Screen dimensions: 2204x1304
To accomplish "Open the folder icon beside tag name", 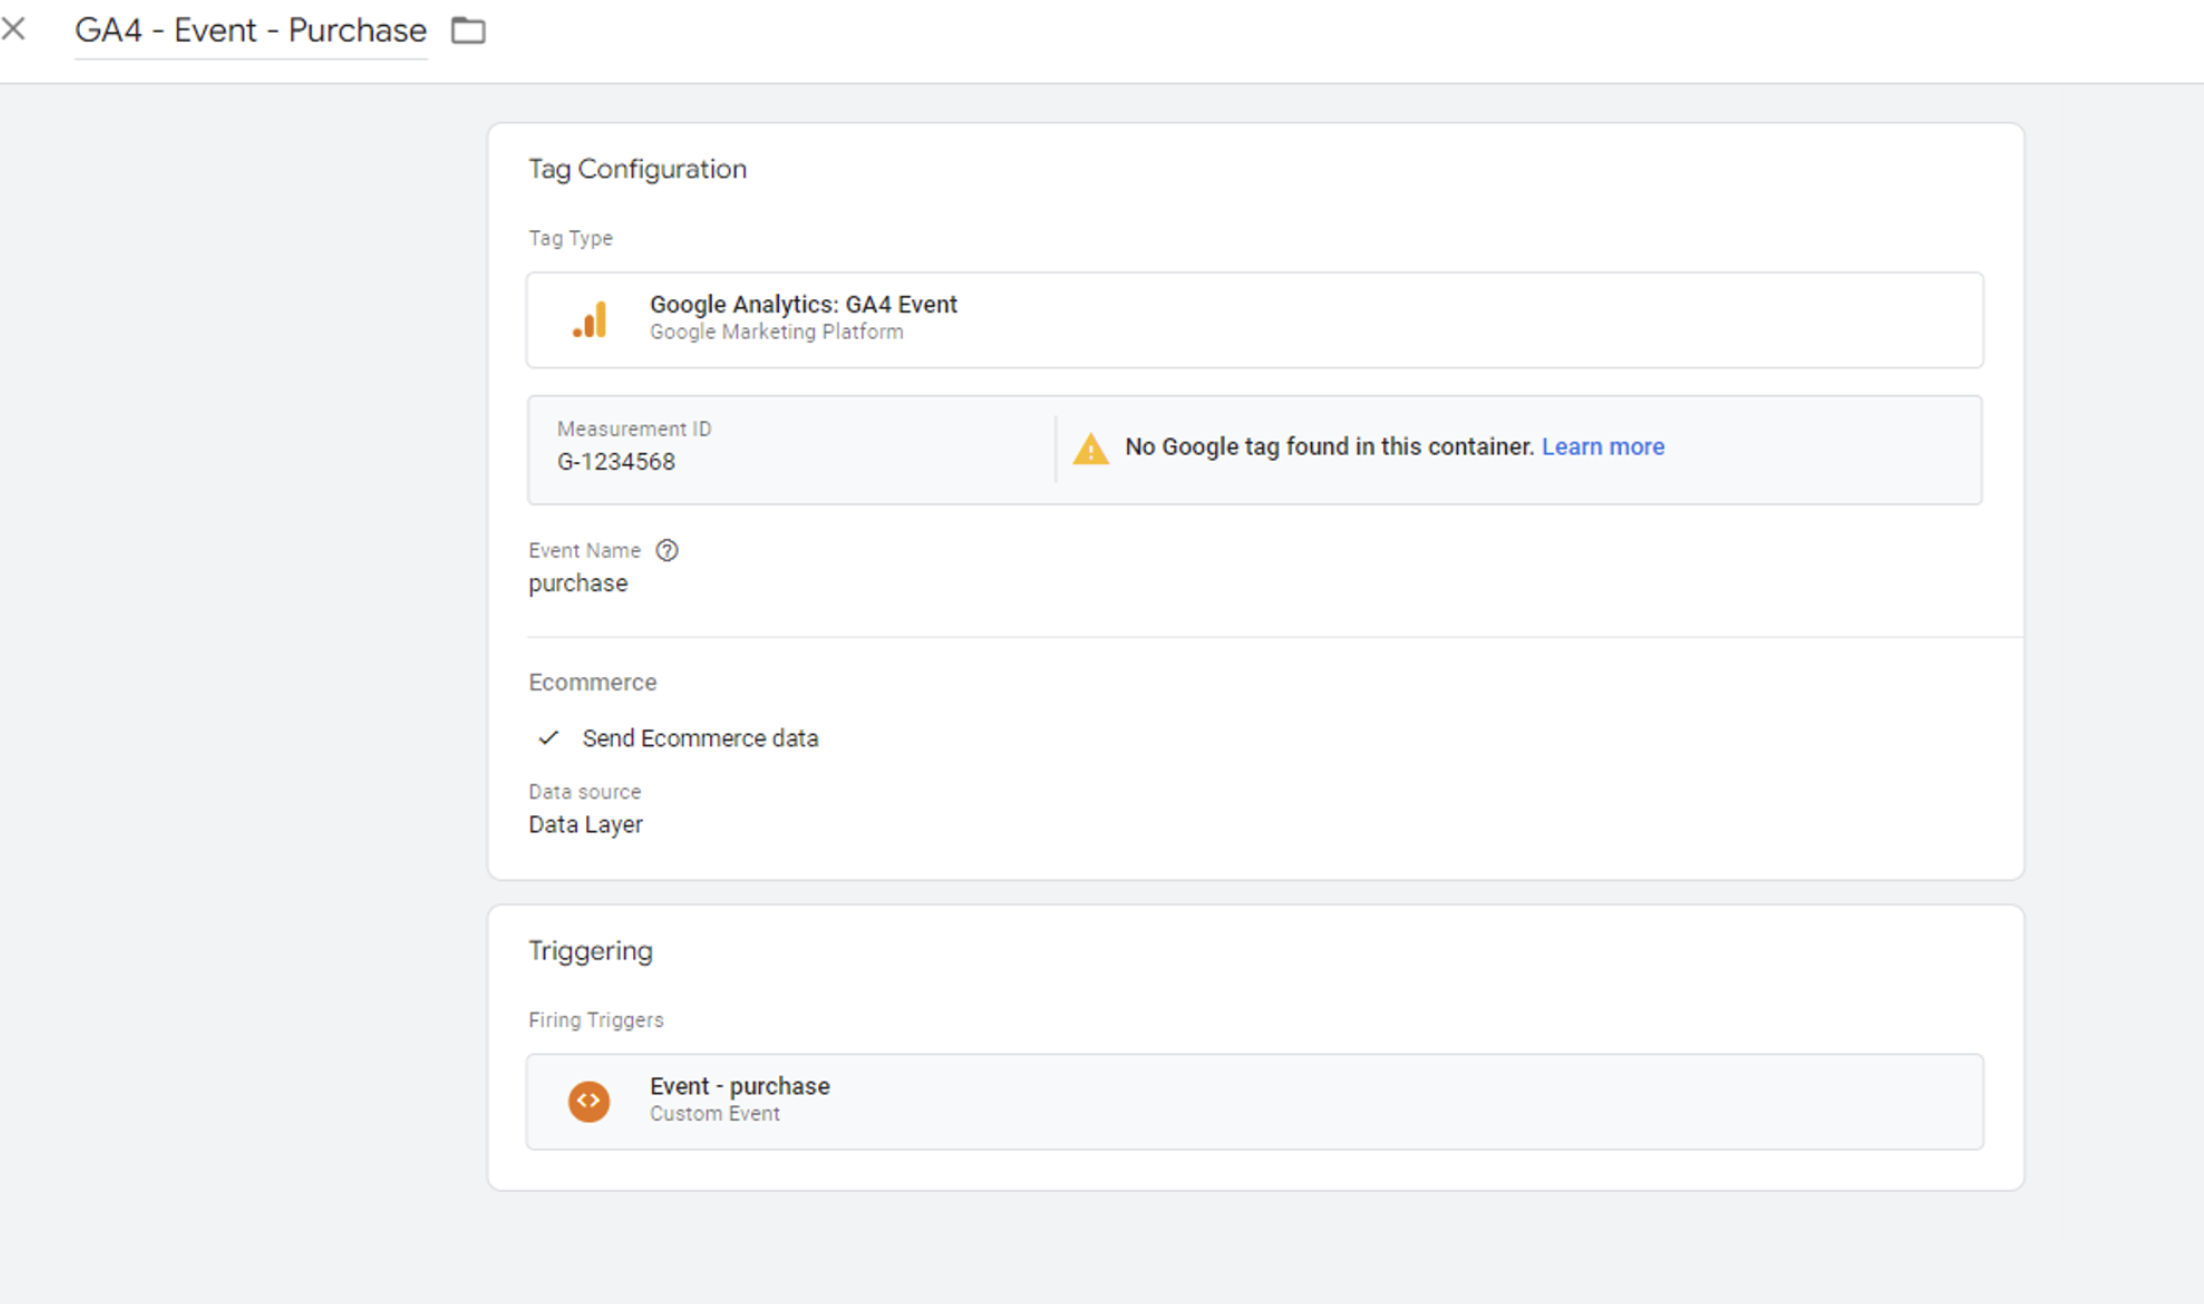I will tap(468, 31).
